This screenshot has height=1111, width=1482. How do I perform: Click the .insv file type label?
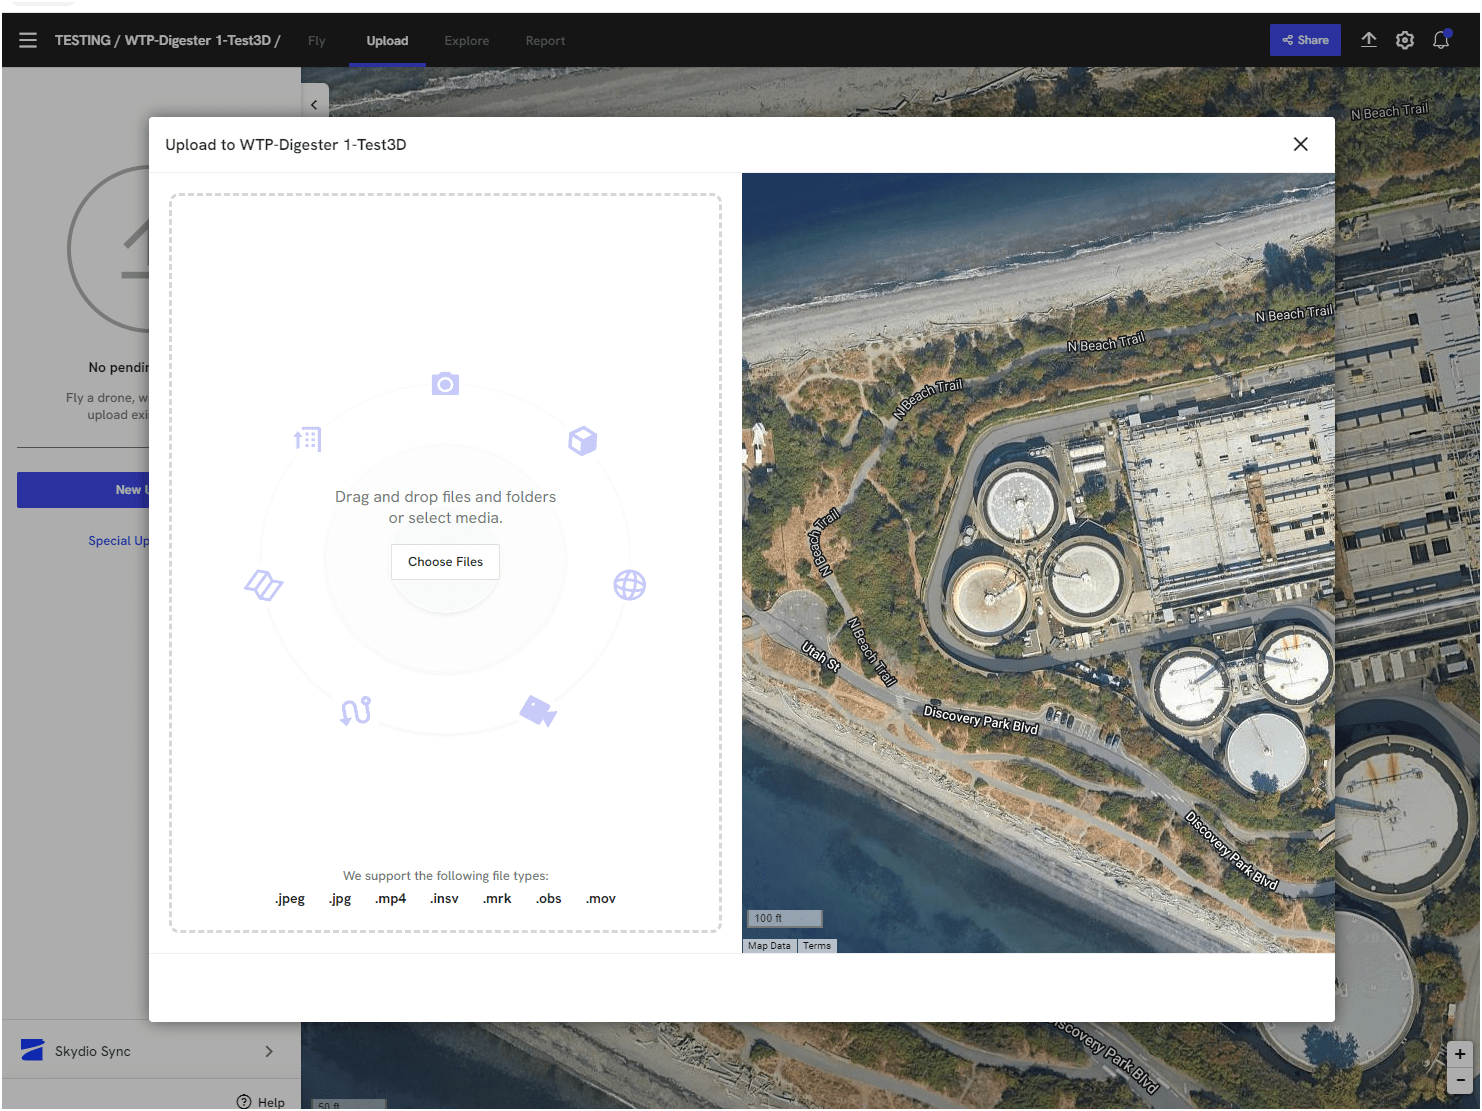444,899
